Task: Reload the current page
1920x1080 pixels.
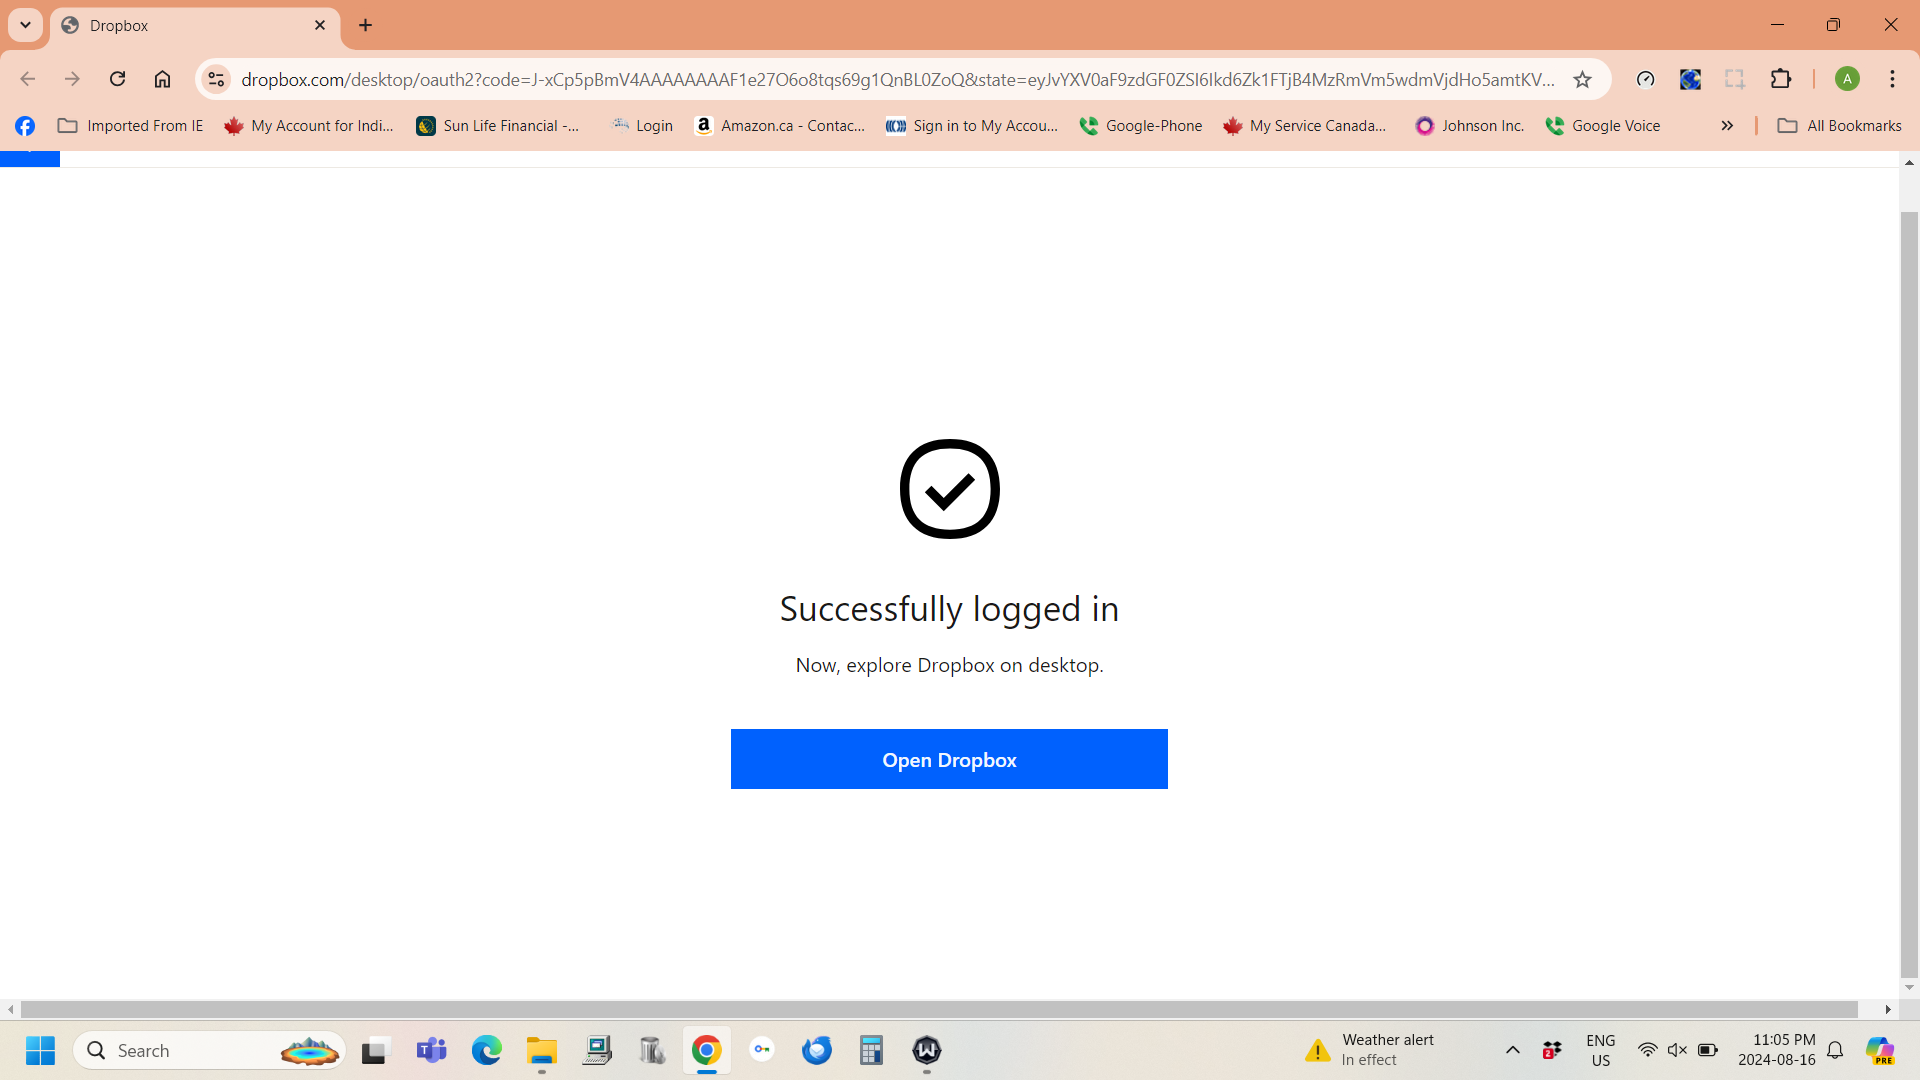Action: click(x=117, y=79)
